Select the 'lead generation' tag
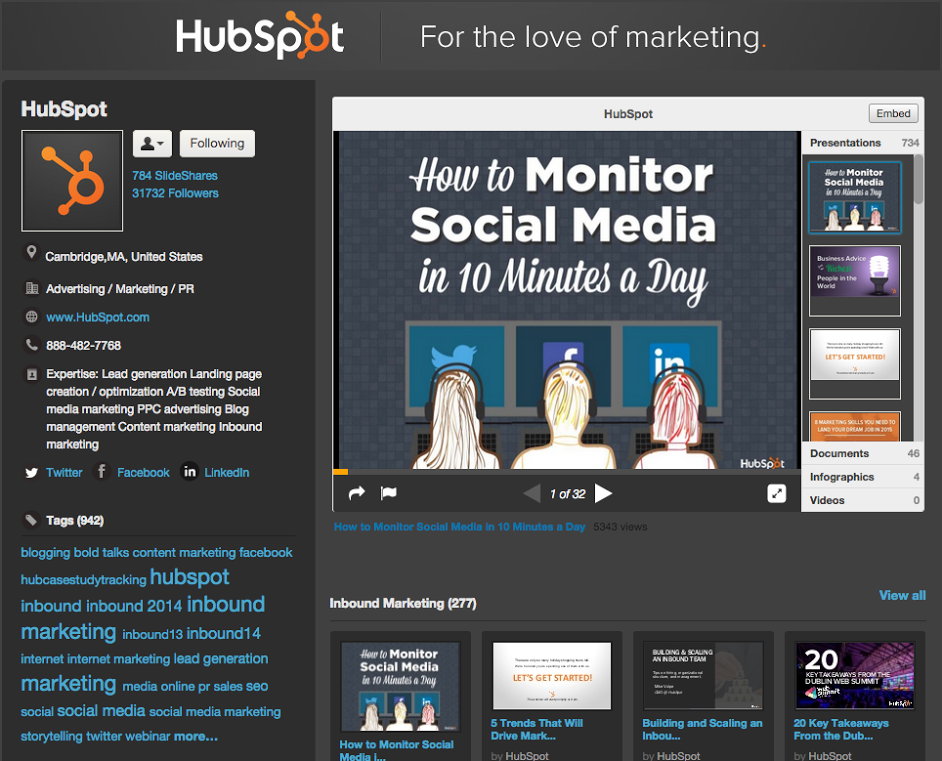 pos(220,659)
